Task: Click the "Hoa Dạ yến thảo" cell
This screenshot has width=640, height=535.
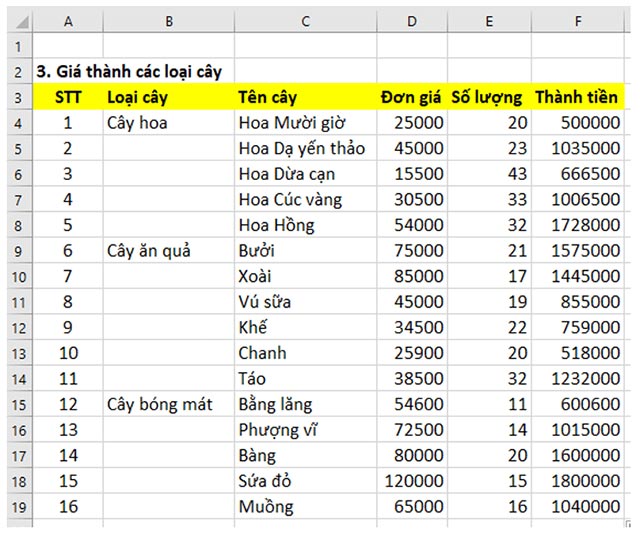Action: (x=301, y=149)
